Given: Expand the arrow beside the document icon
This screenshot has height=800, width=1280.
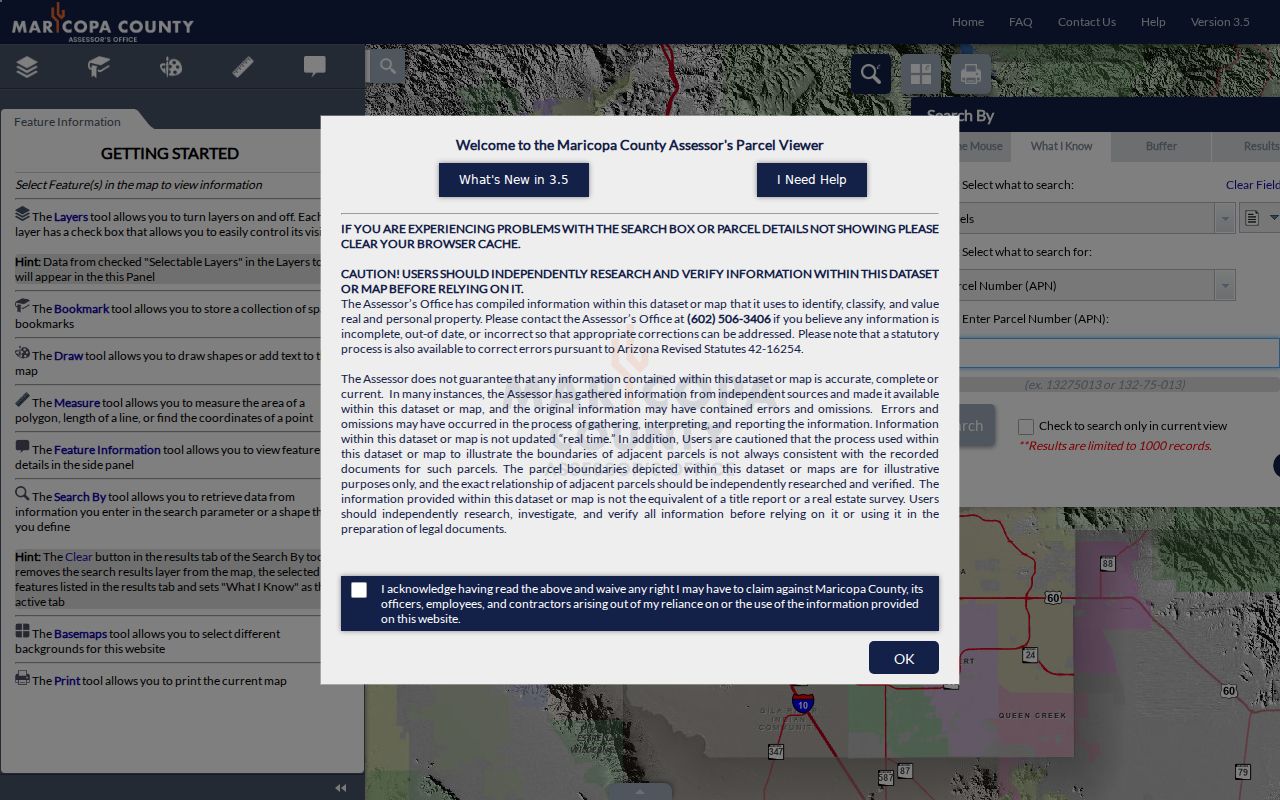Looking at the screenshot, I should click(x=1273, y=218).
